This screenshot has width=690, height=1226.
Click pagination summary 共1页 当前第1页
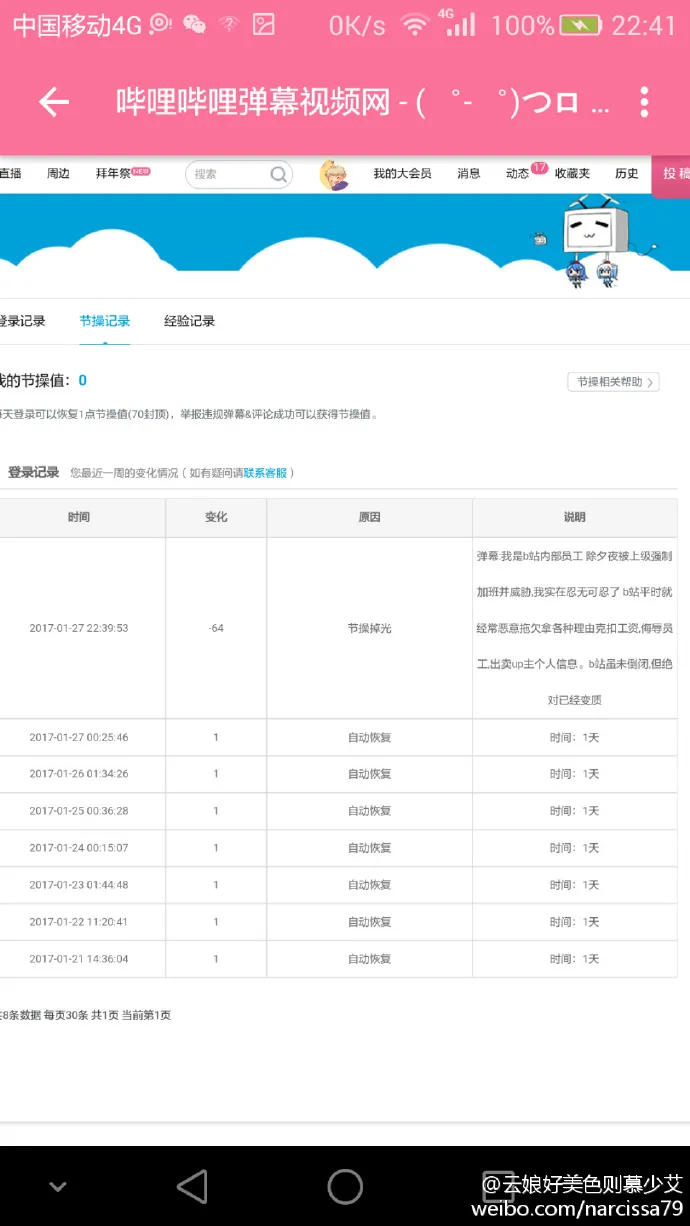131,1015
